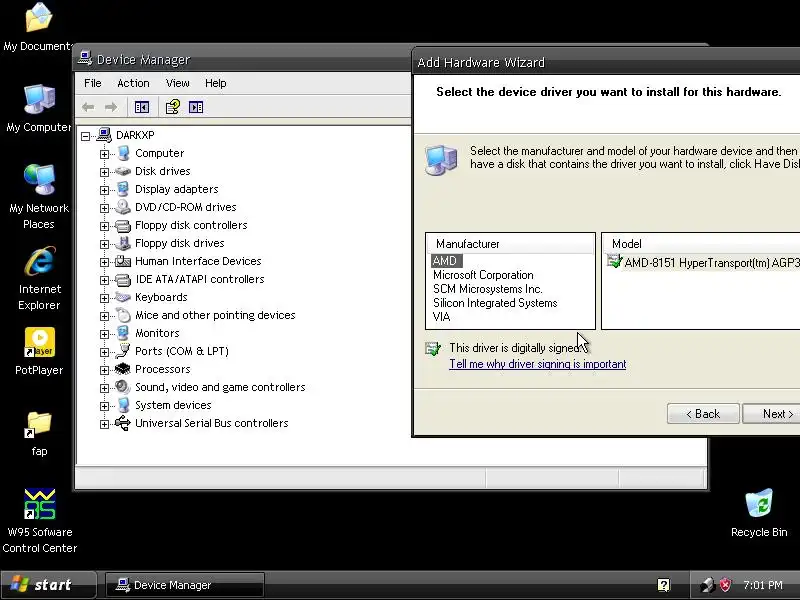Click the security shield tray icon

tap(725, 585)
